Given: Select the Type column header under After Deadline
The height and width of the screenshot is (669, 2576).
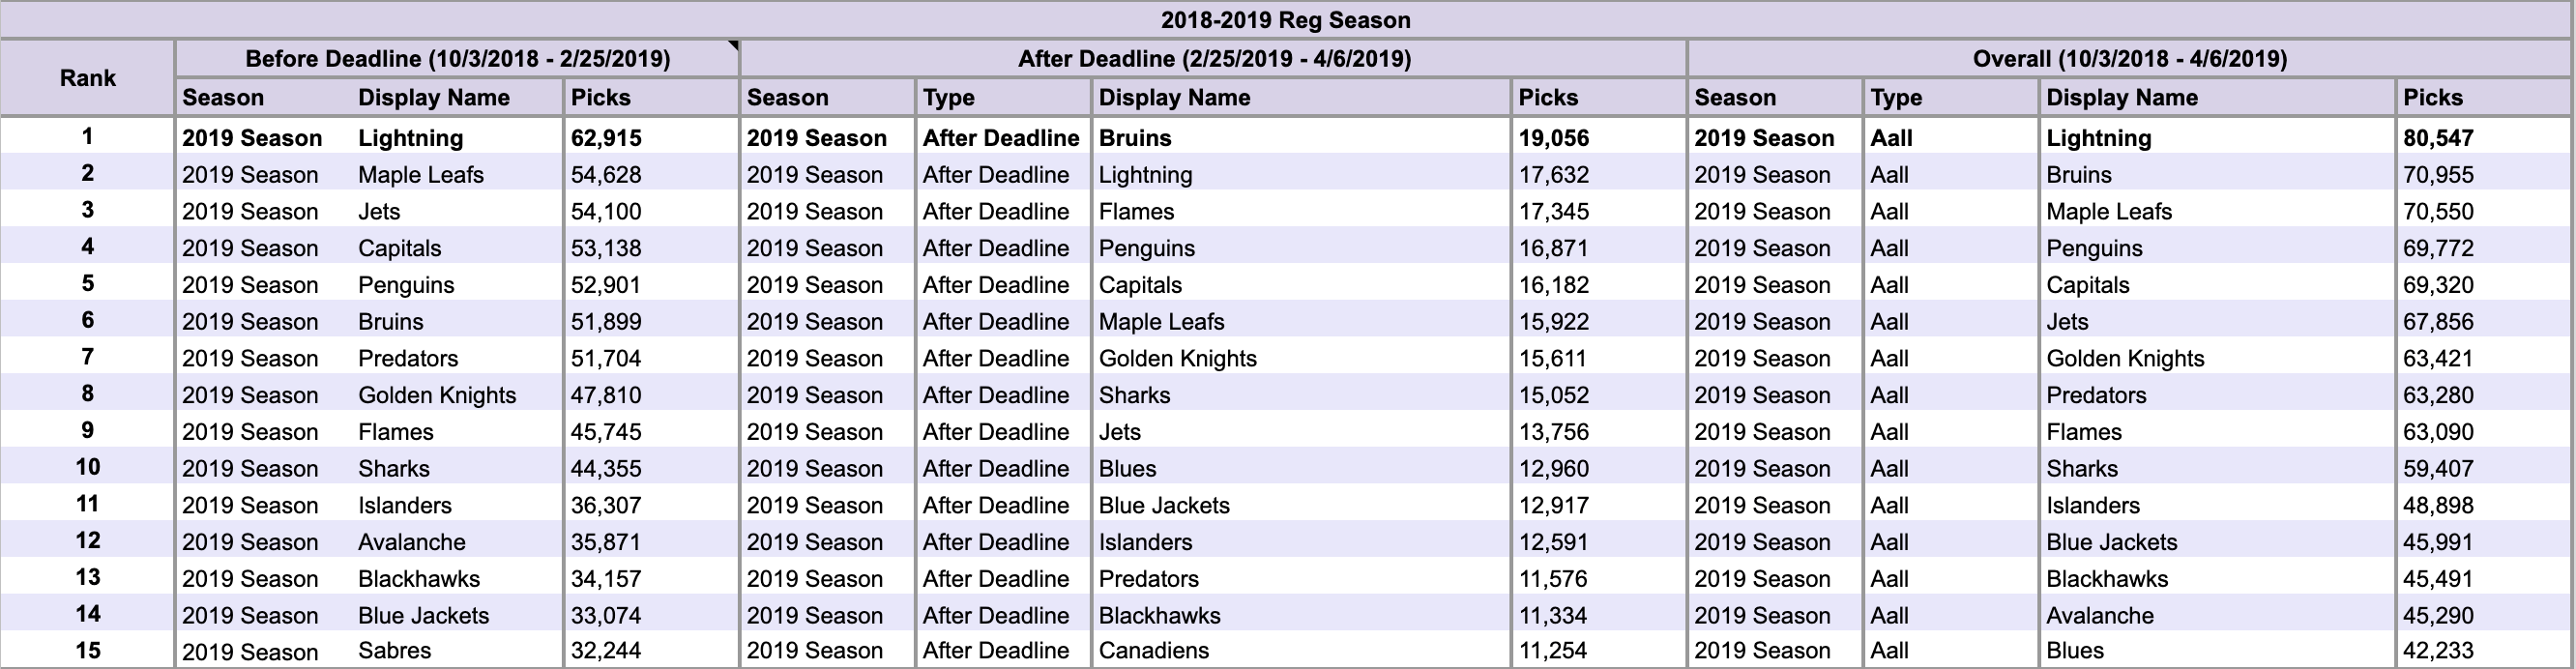Looking at the screenshot, I should [1003, 98].
